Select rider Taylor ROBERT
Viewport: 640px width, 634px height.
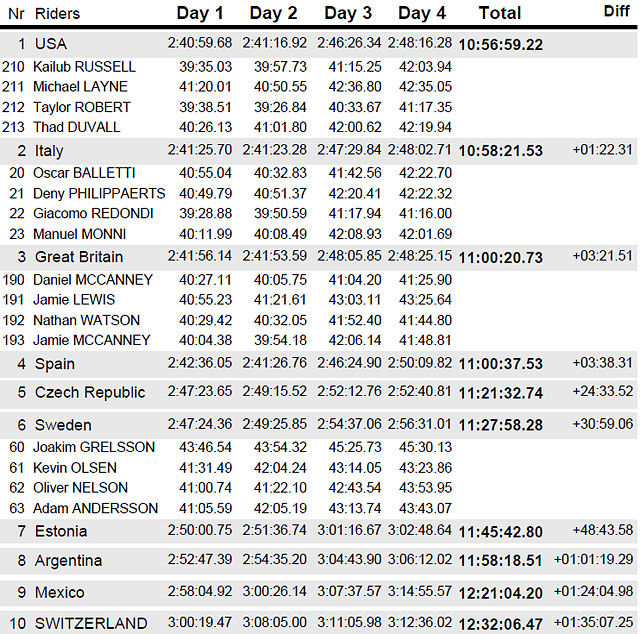pos(82,107)
